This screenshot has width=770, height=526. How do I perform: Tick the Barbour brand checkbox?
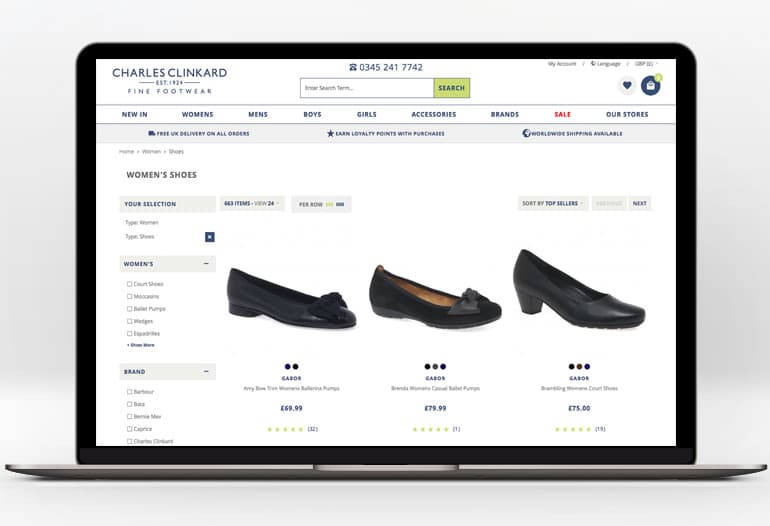click(x=130, y=391)
